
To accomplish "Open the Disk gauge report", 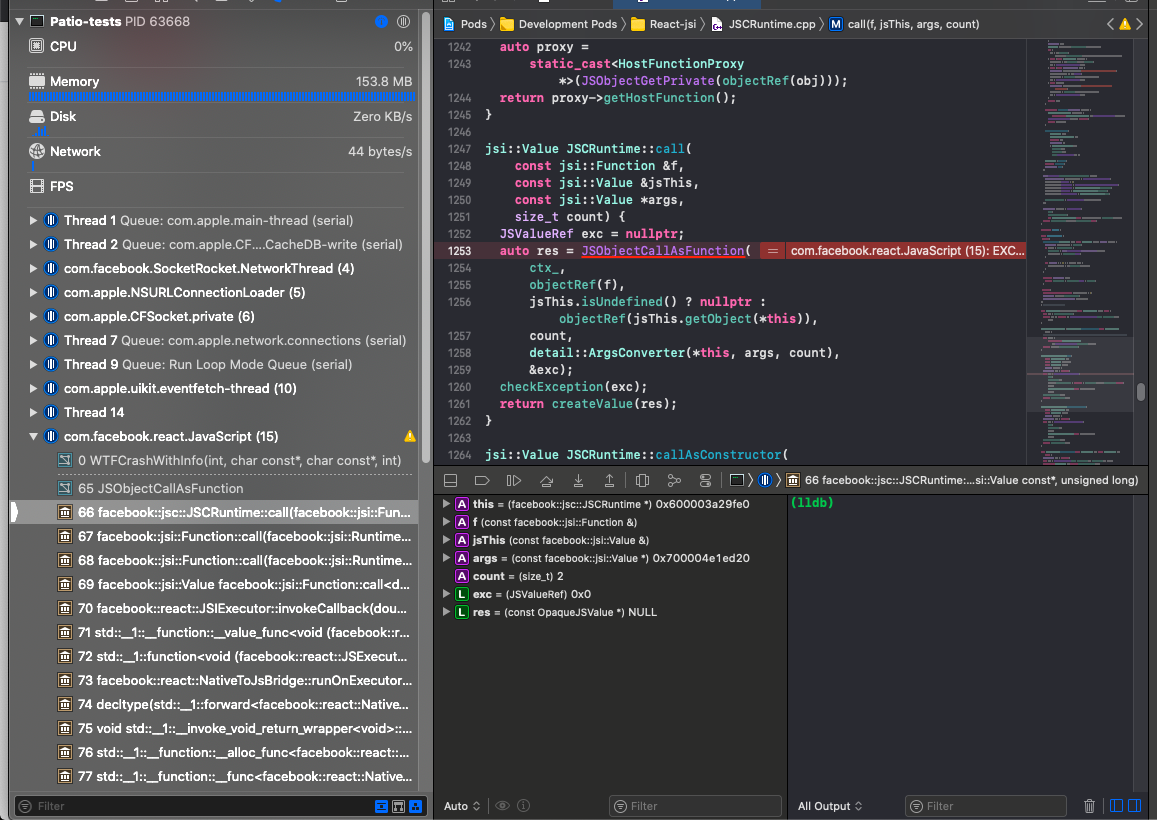I will click(x=220, y=117).
